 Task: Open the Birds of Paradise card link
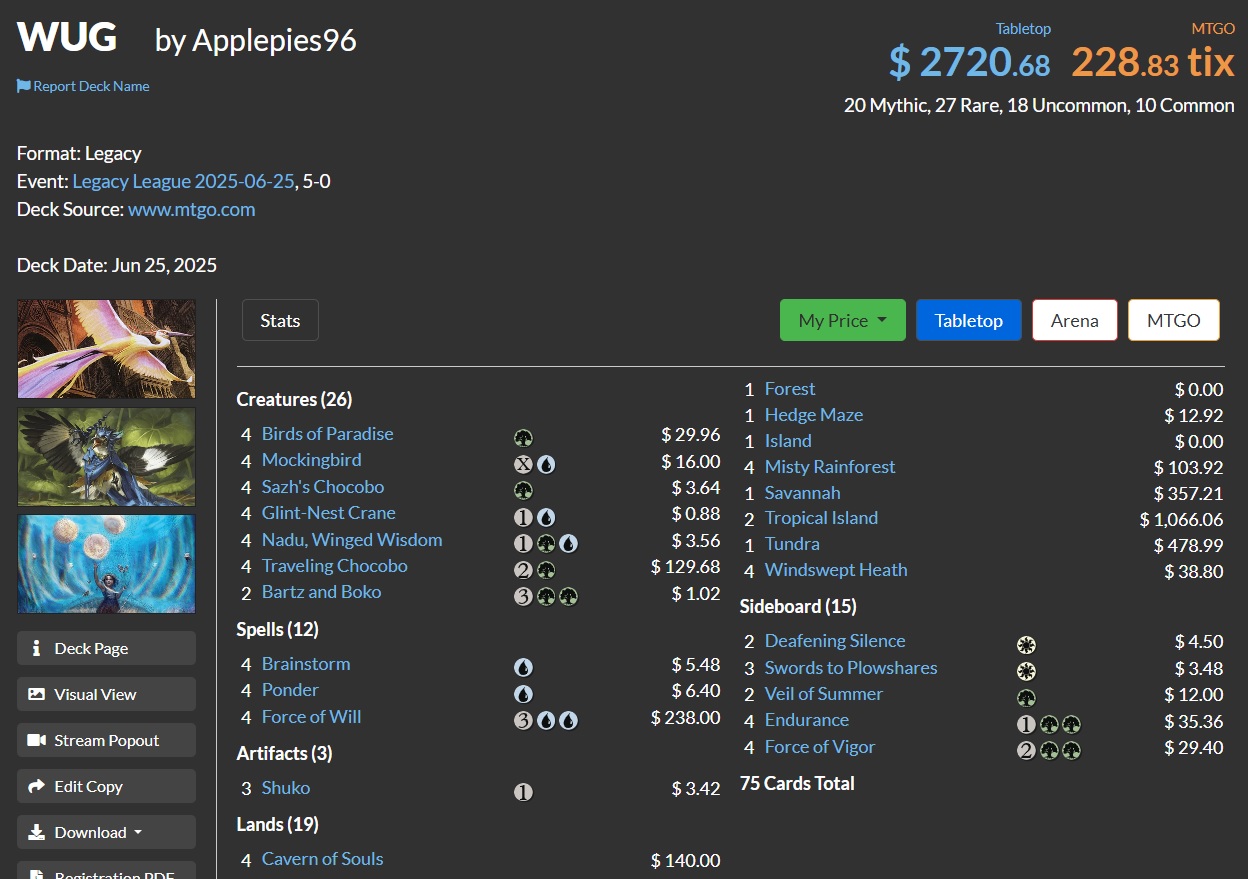pos(327,433)
